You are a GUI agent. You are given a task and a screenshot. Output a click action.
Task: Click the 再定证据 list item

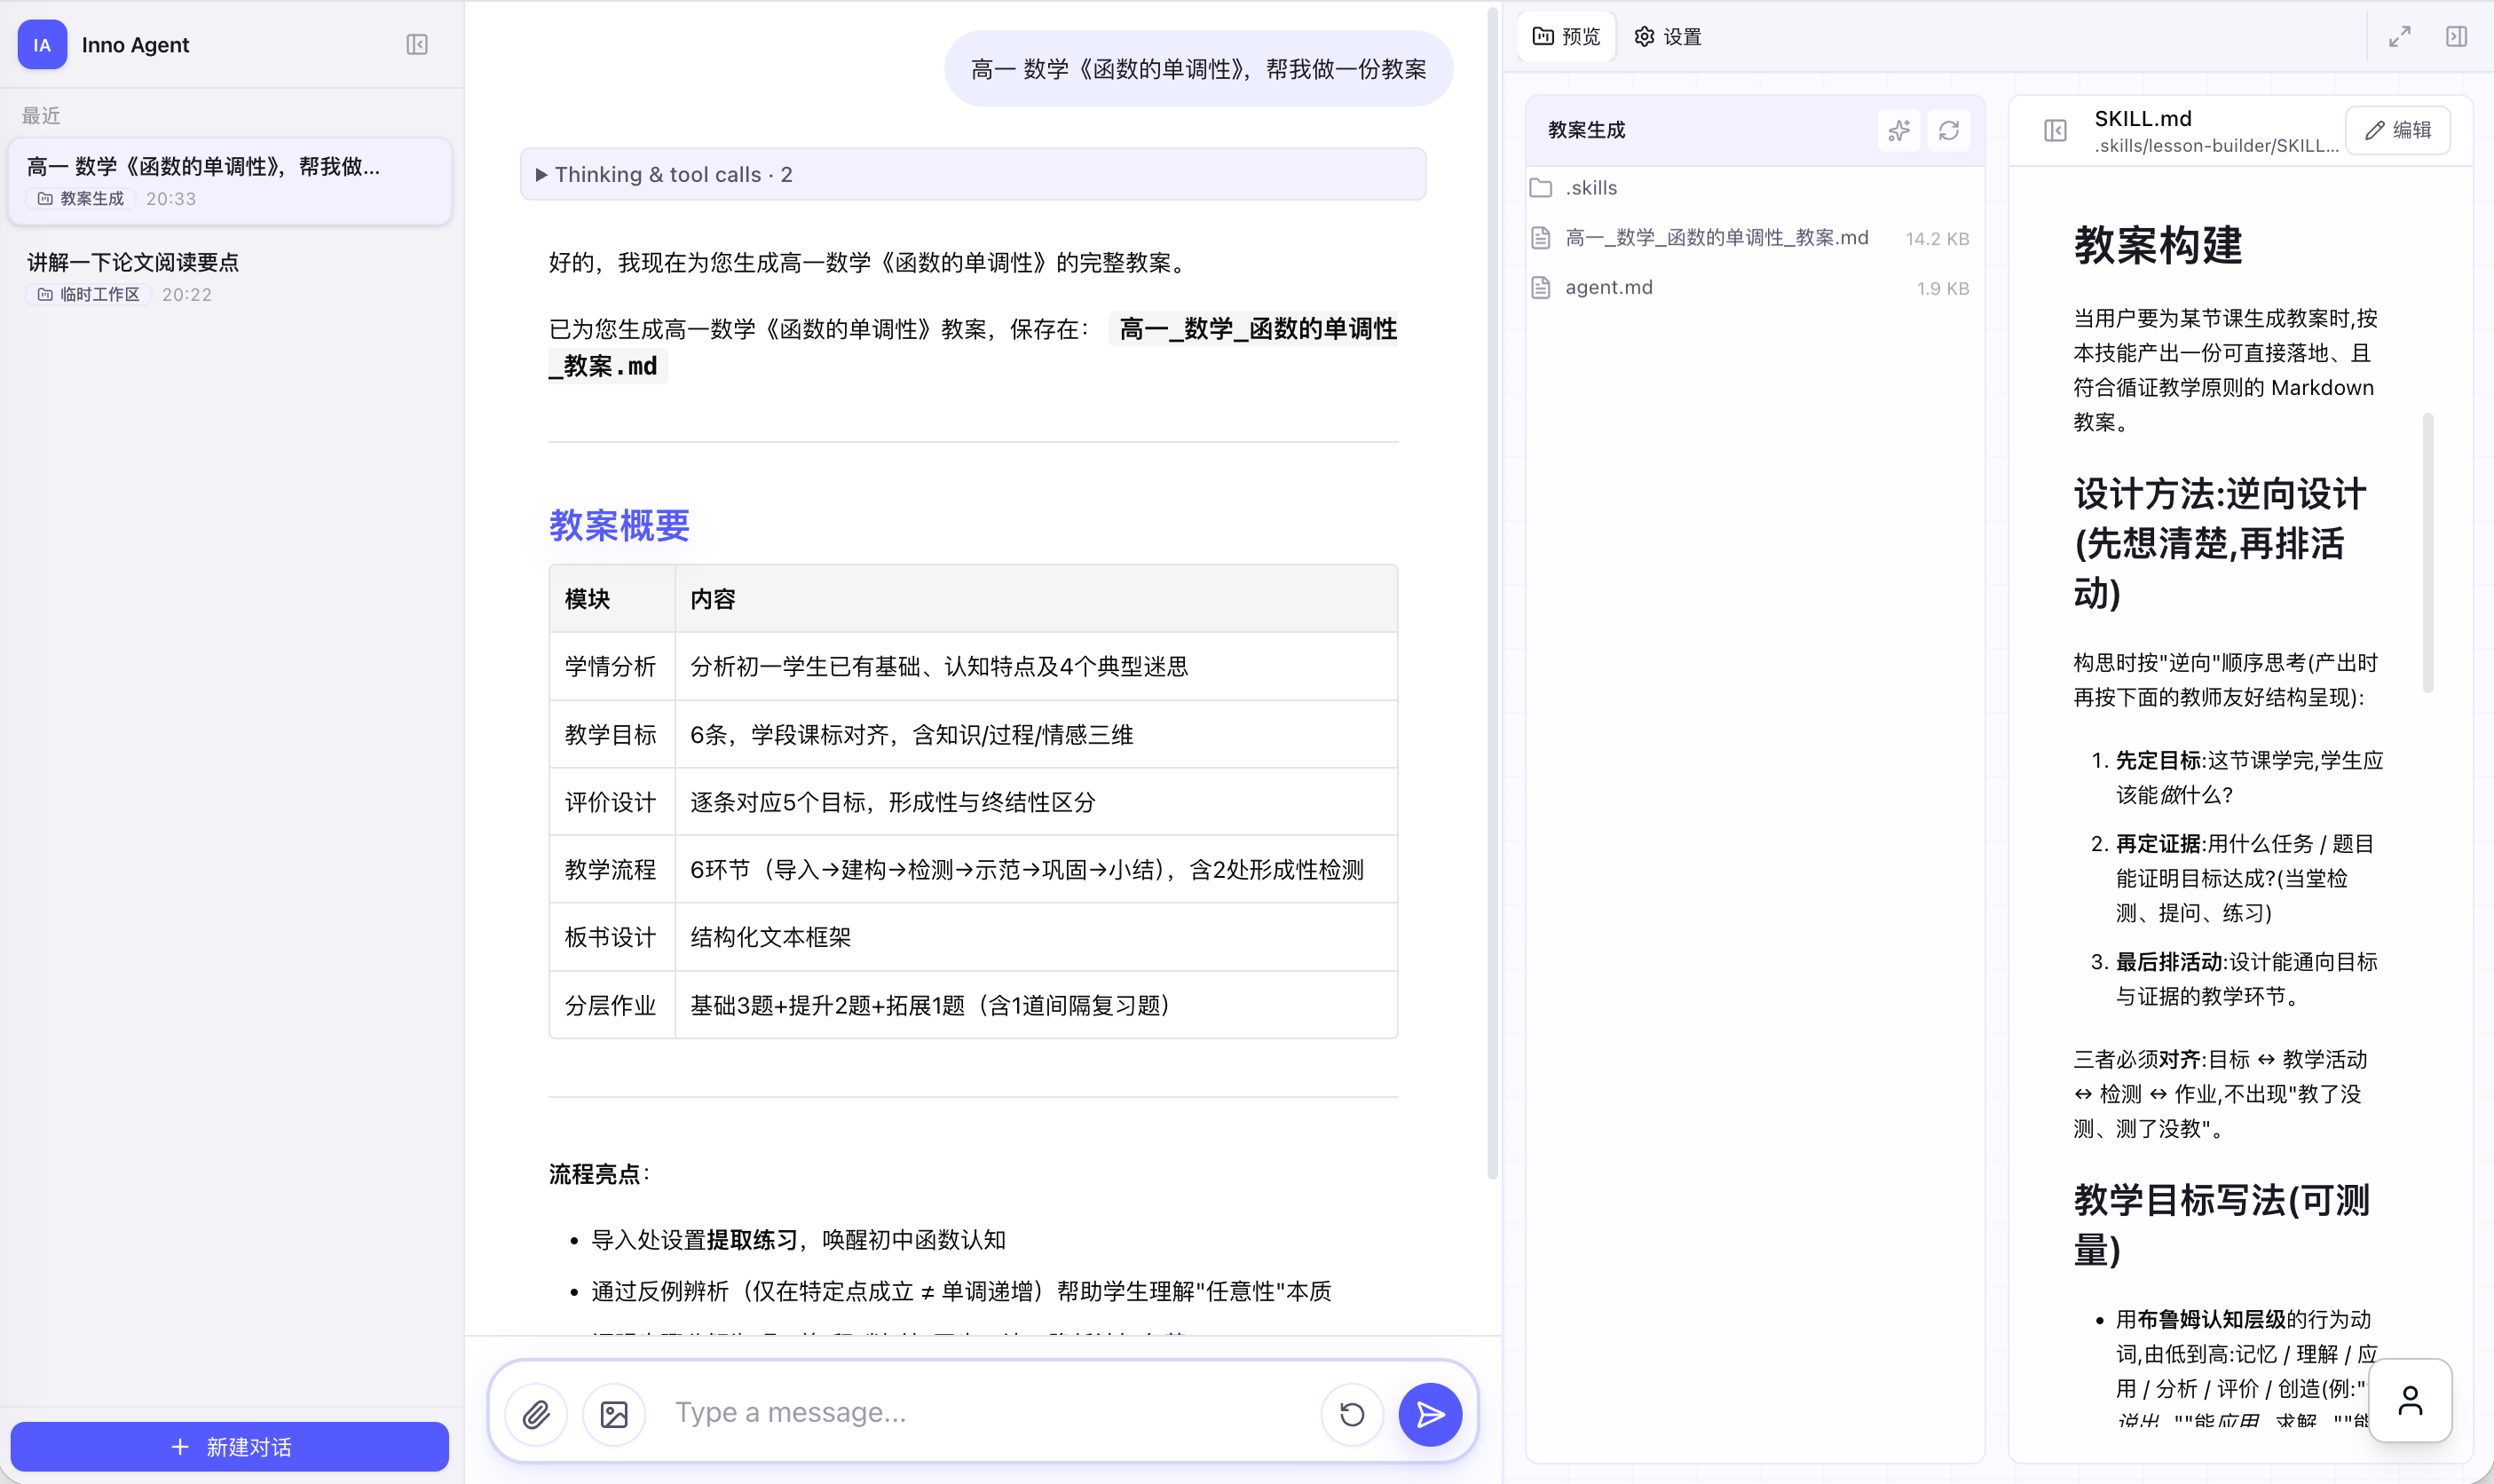(x=2245, y=878)
